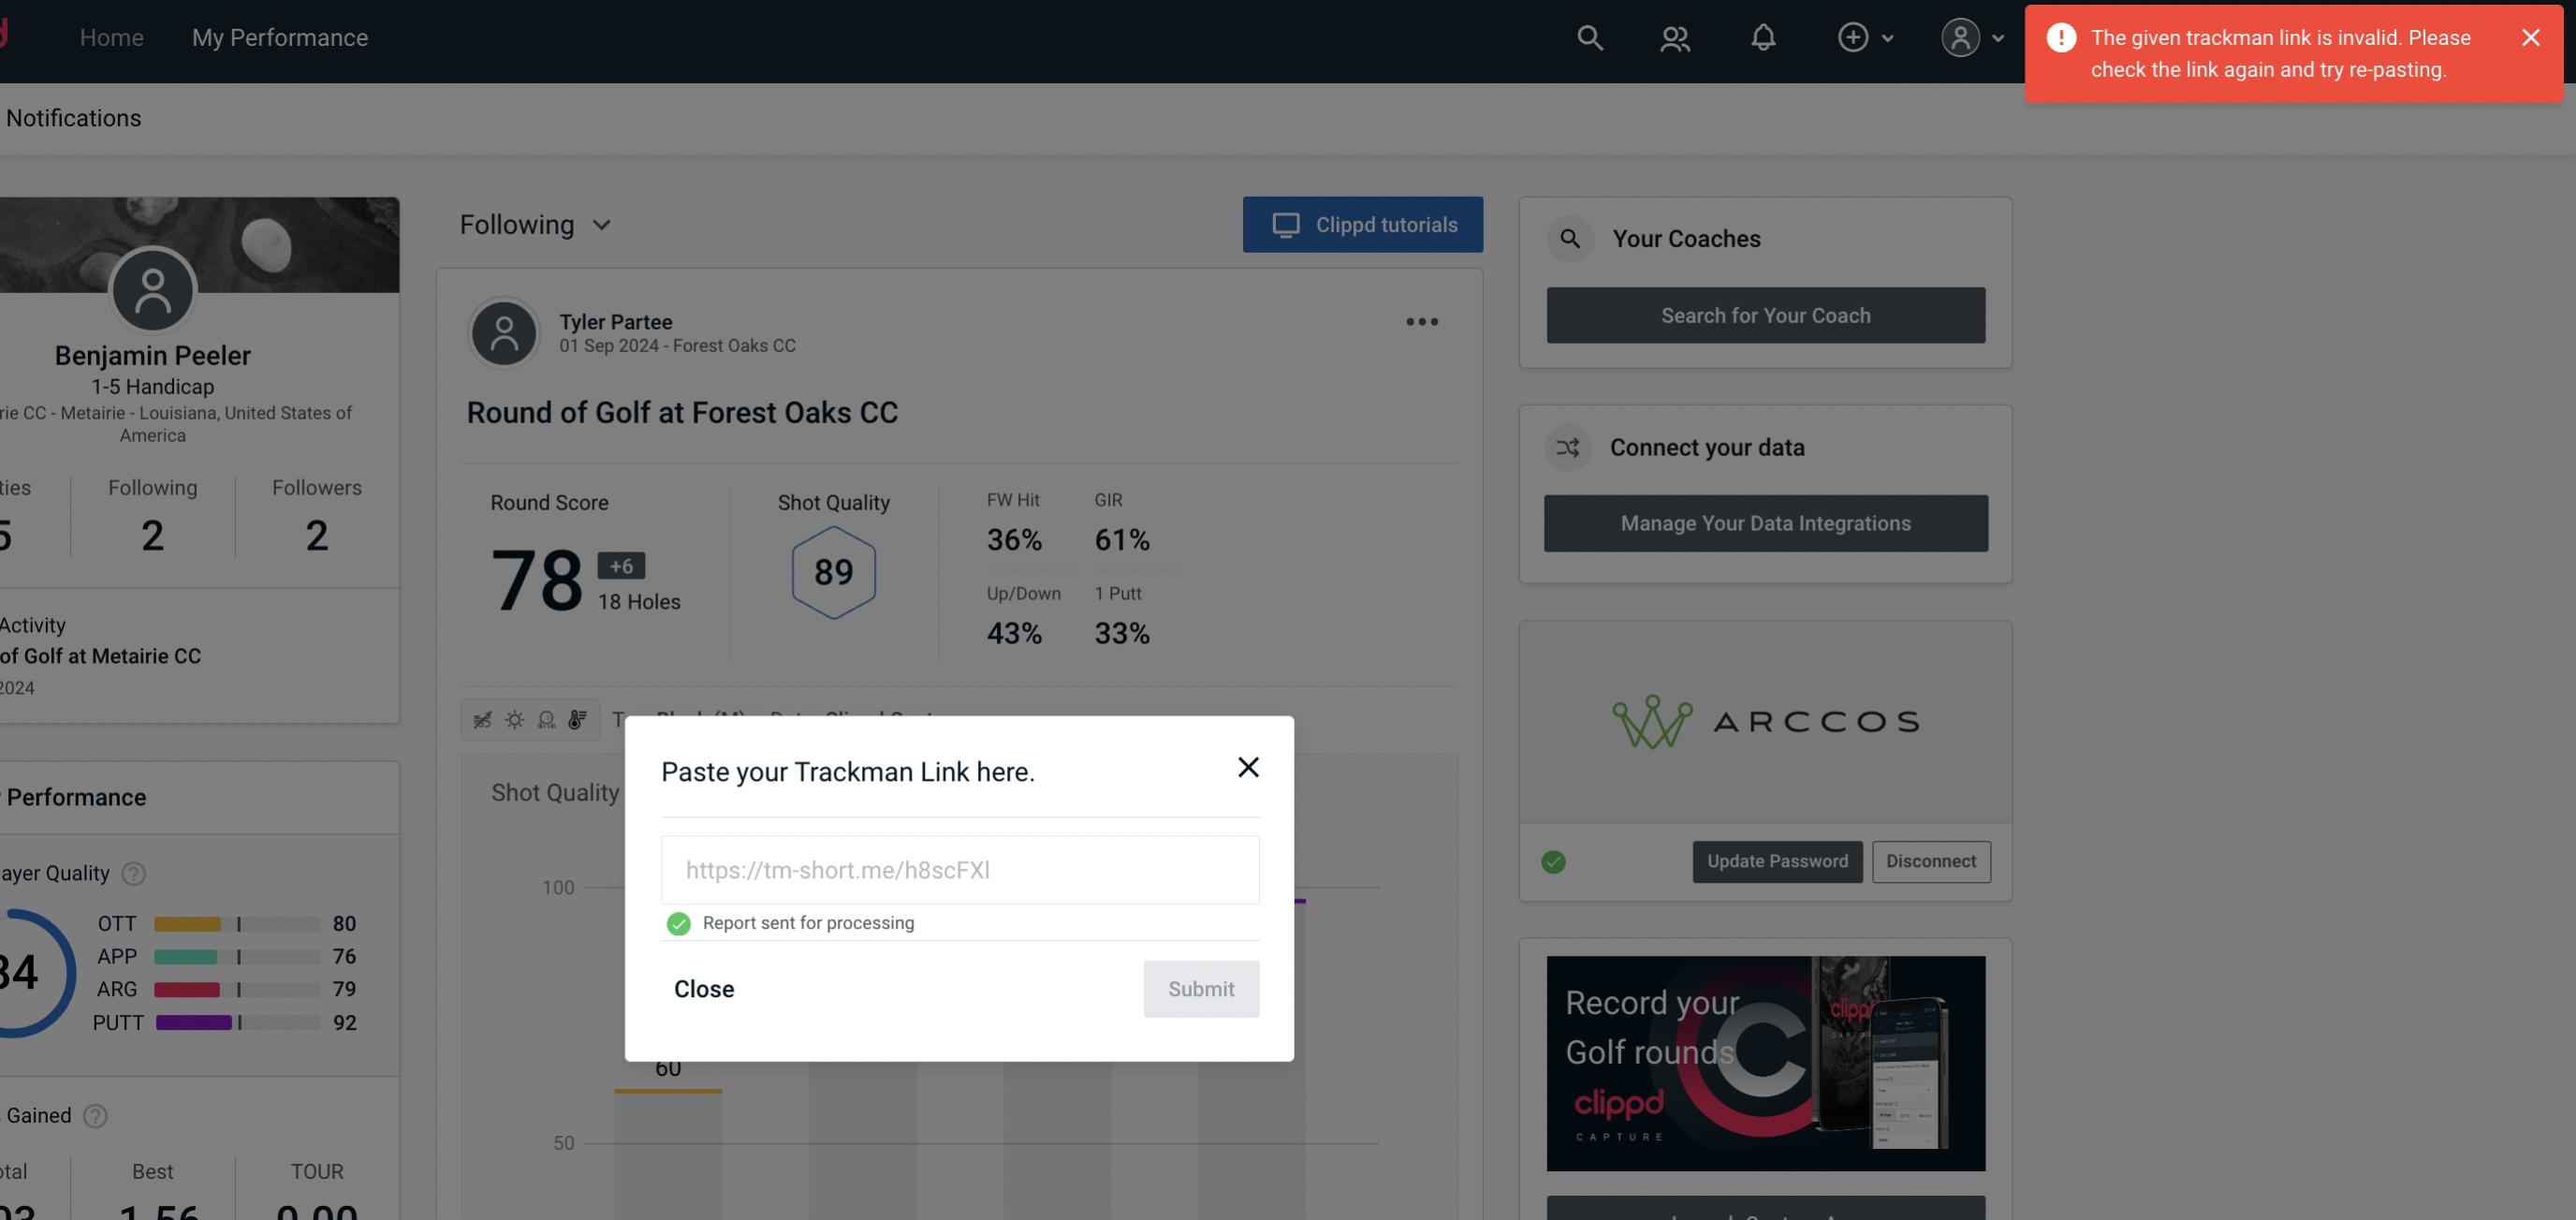This screenshot has width=2576, height=1220.
Task: Click the search icon in top navigation
Action: 1587,37
